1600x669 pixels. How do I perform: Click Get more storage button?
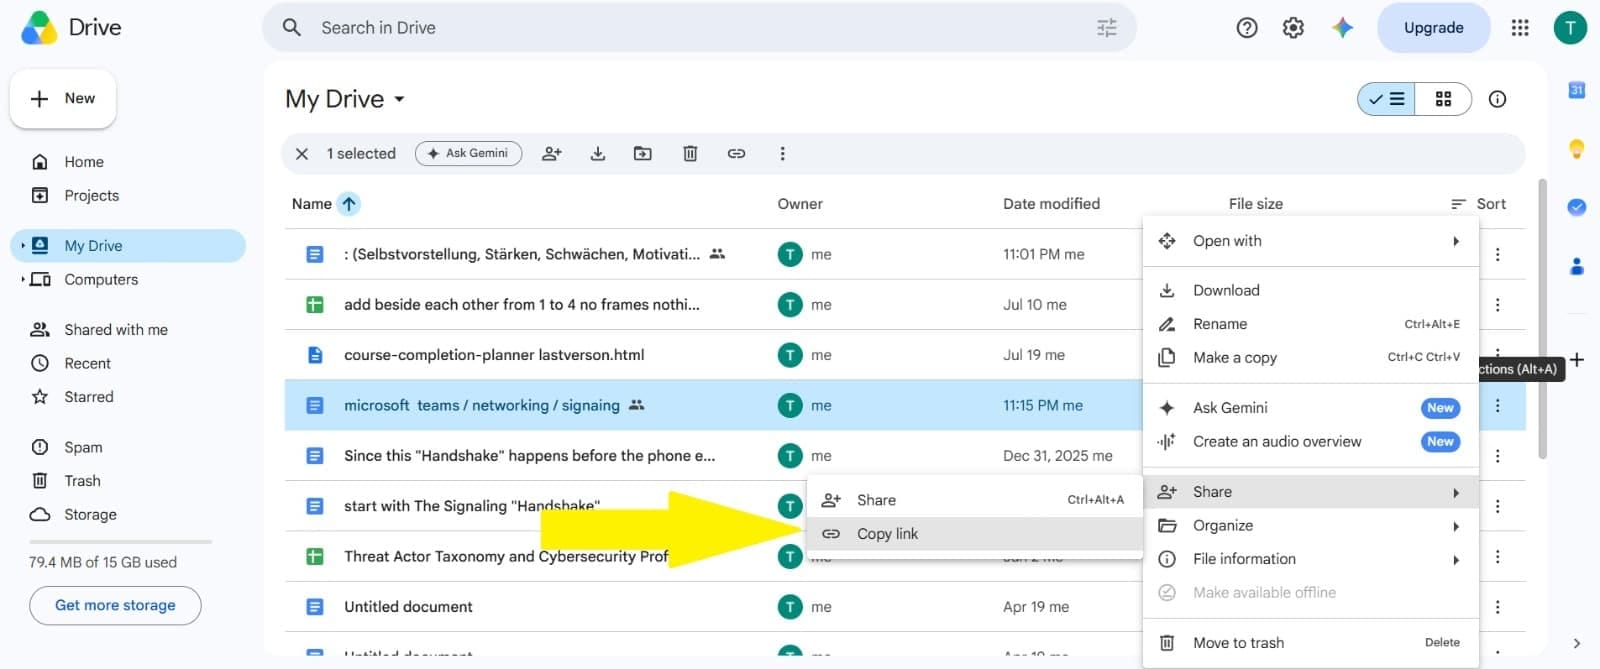[115, 606]
